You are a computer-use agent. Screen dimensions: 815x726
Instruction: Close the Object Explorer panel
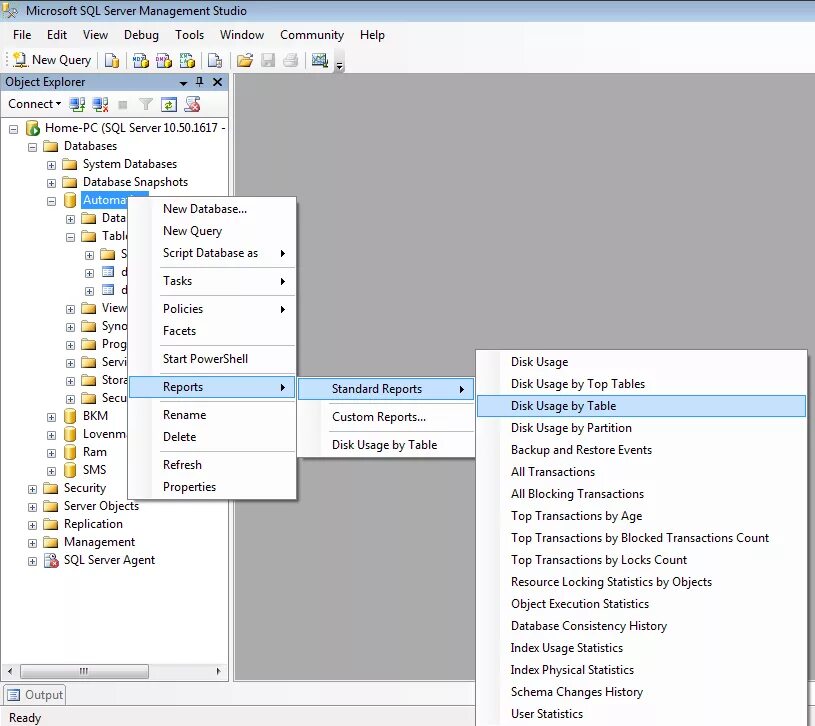click(218, 82)
